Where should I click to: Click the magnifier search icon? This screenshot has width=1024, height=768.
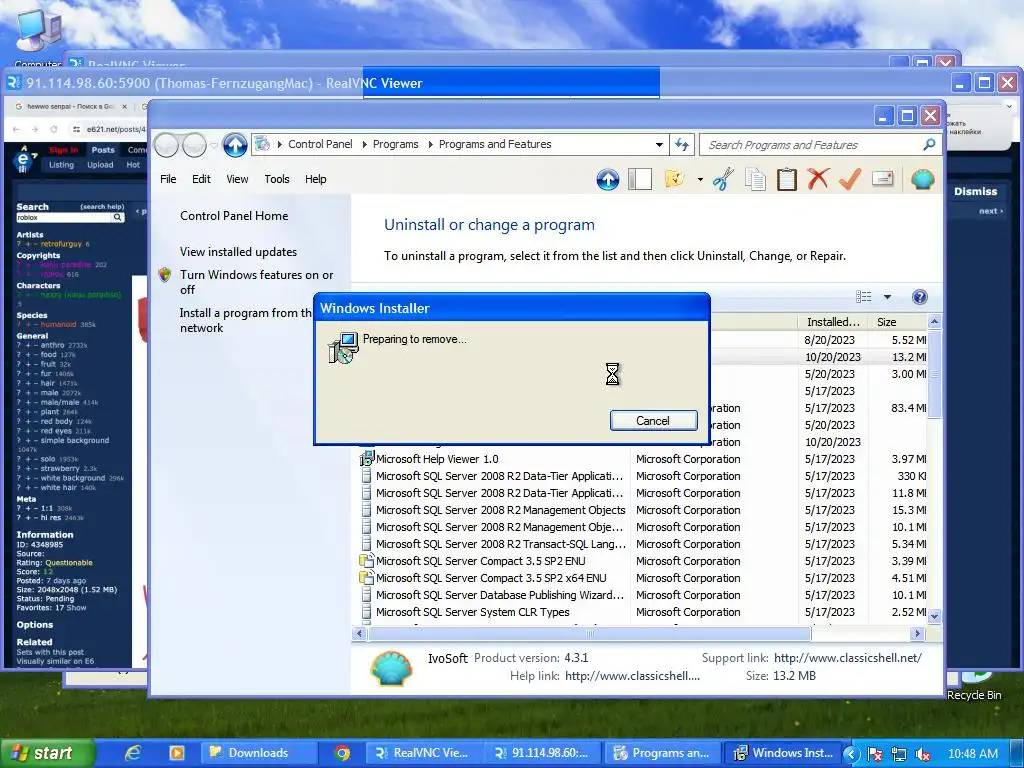click(x=929, y=144)
